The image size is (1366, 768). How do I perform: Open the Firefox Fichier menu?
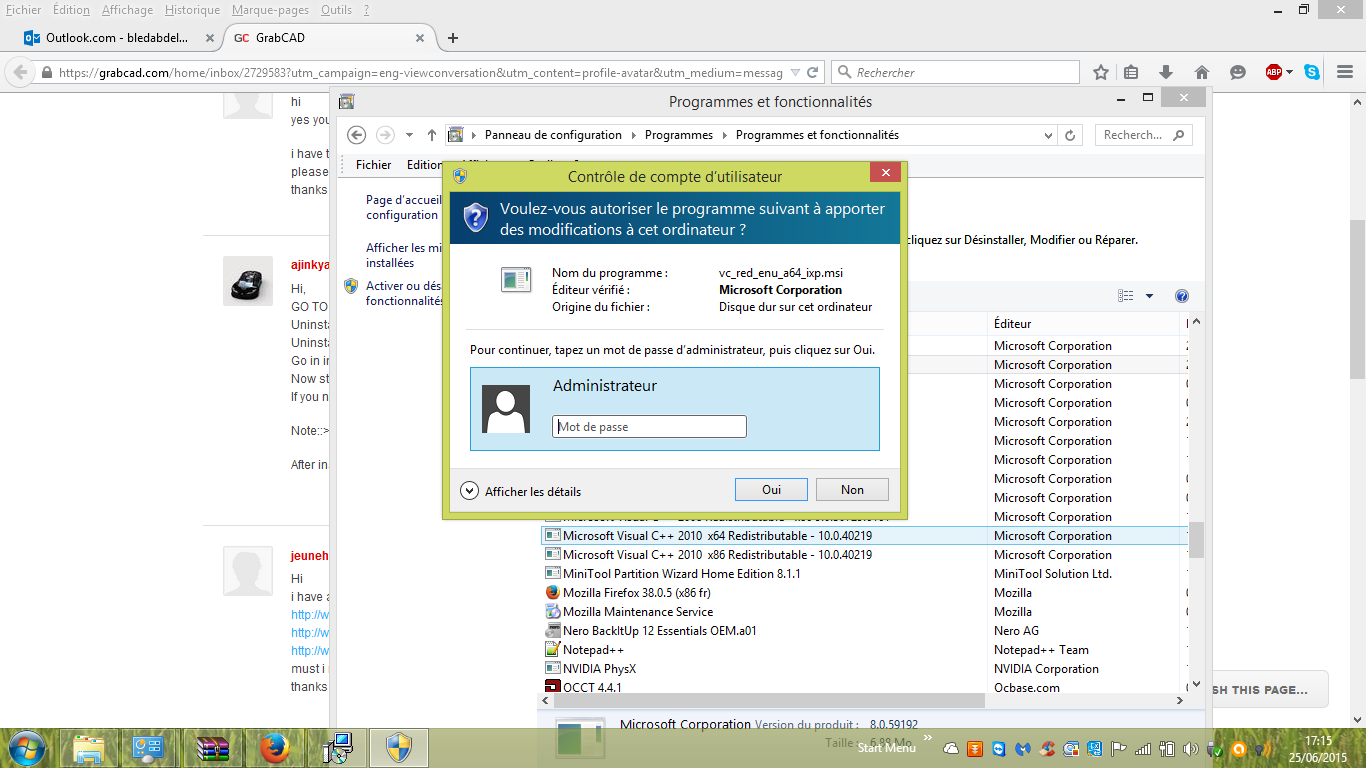pos(24,10)
